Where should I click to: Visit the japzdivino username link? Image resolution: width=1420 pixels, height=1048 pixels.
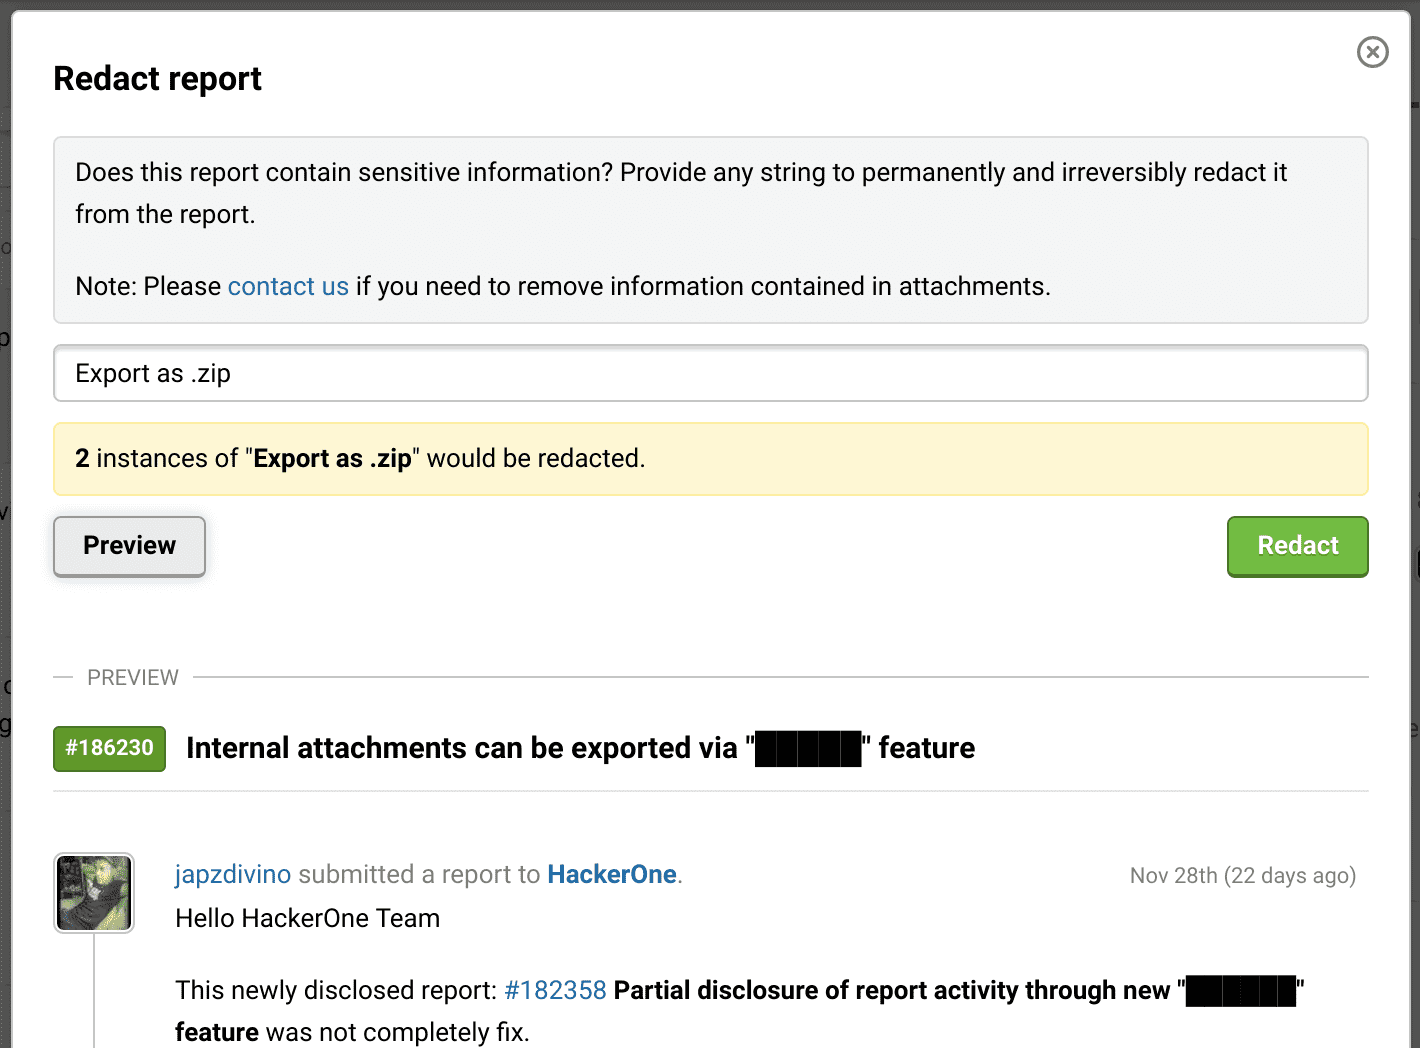[x=233, y=875]
